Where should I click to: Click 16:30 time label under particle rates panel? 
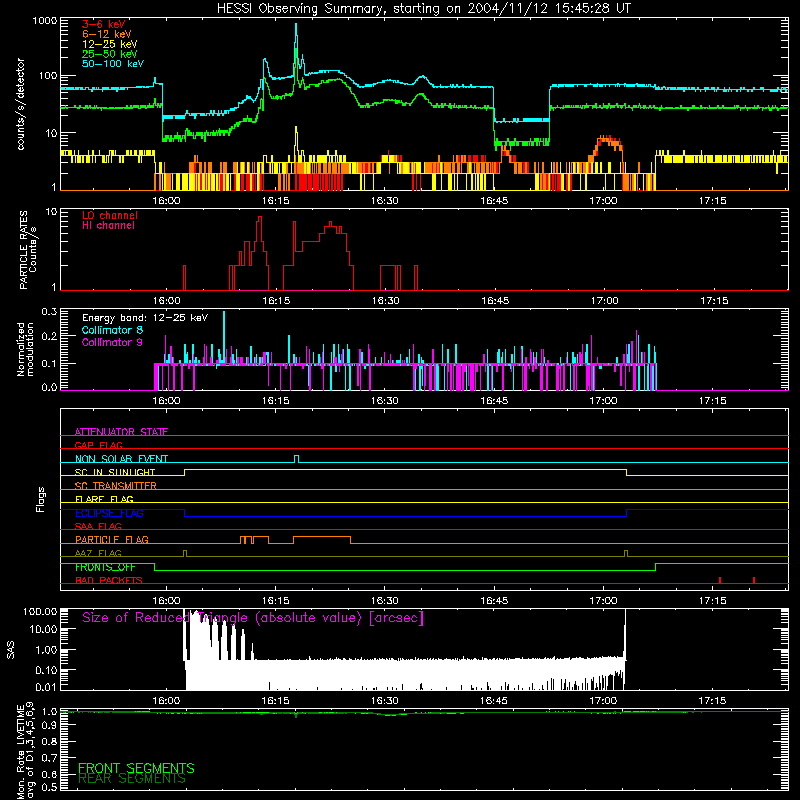point(385,301)
